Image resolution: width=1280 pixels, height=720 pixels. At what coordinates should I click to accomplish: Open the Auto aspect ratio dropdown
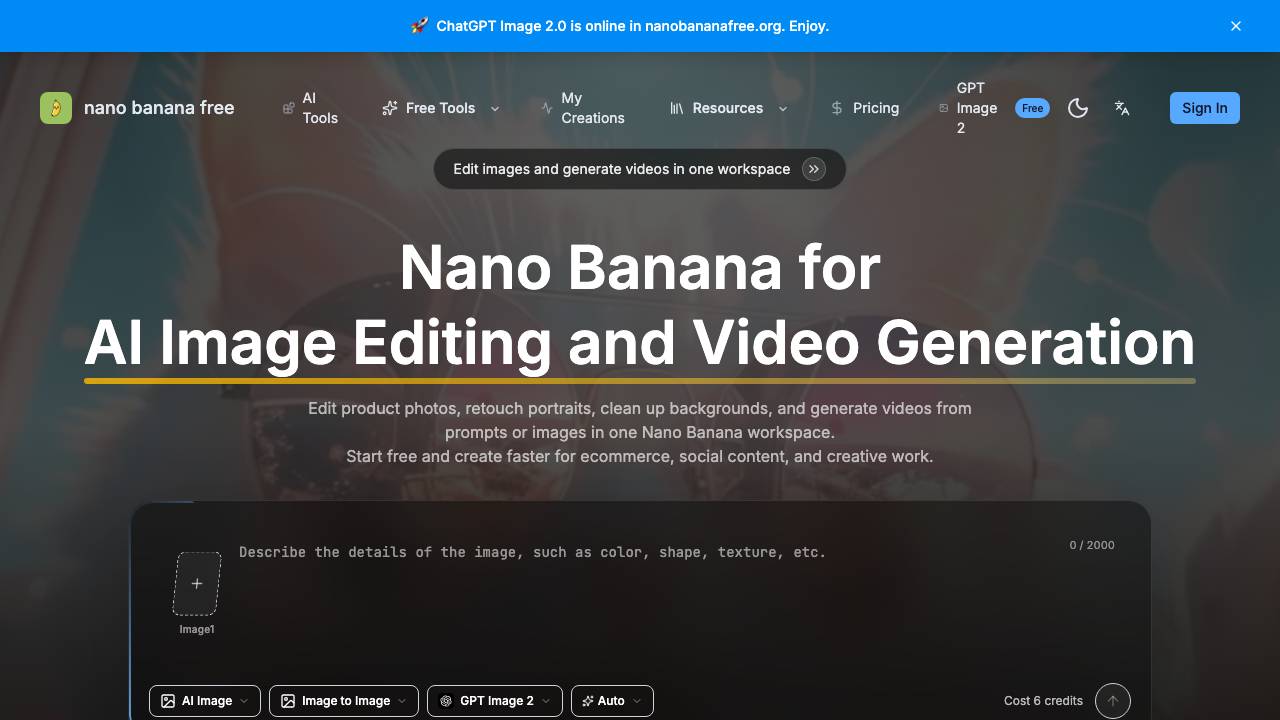point(612,701)
